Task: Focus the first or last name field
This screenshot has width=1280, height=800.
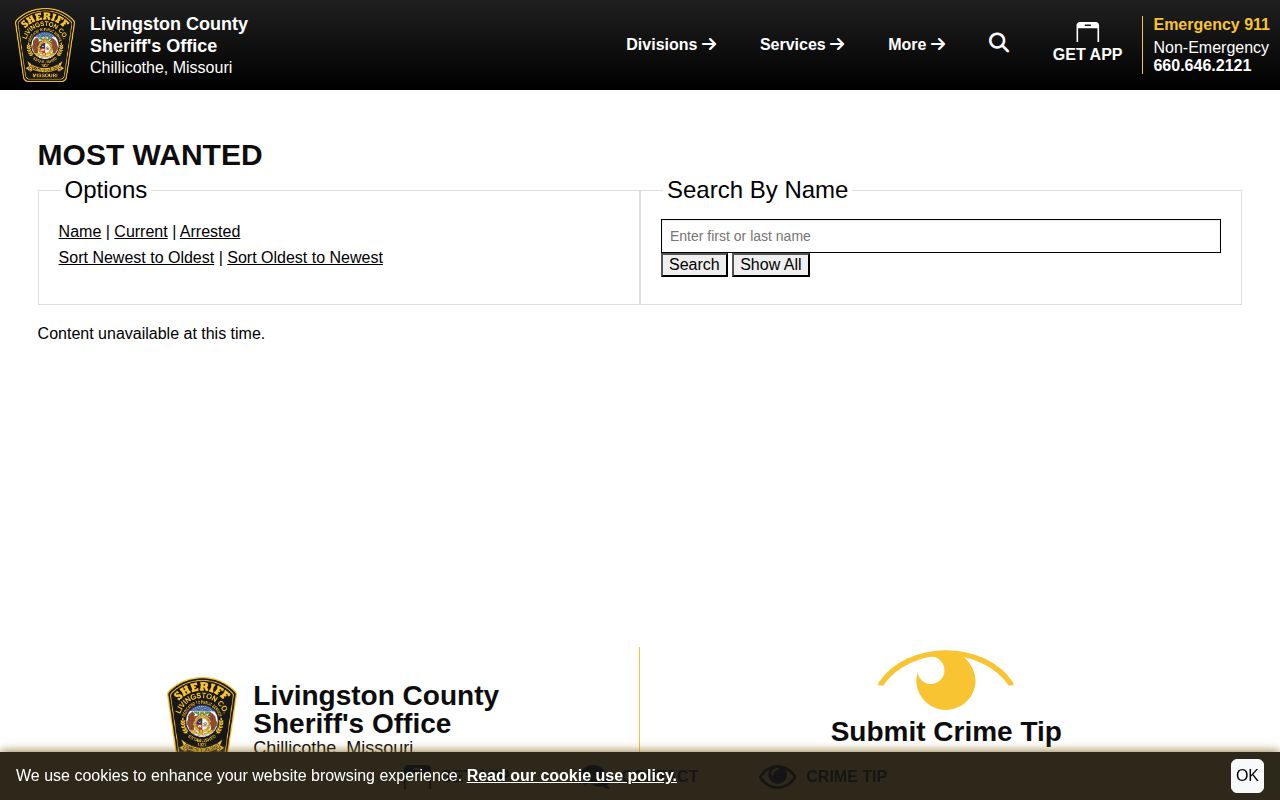Action: 941,236
